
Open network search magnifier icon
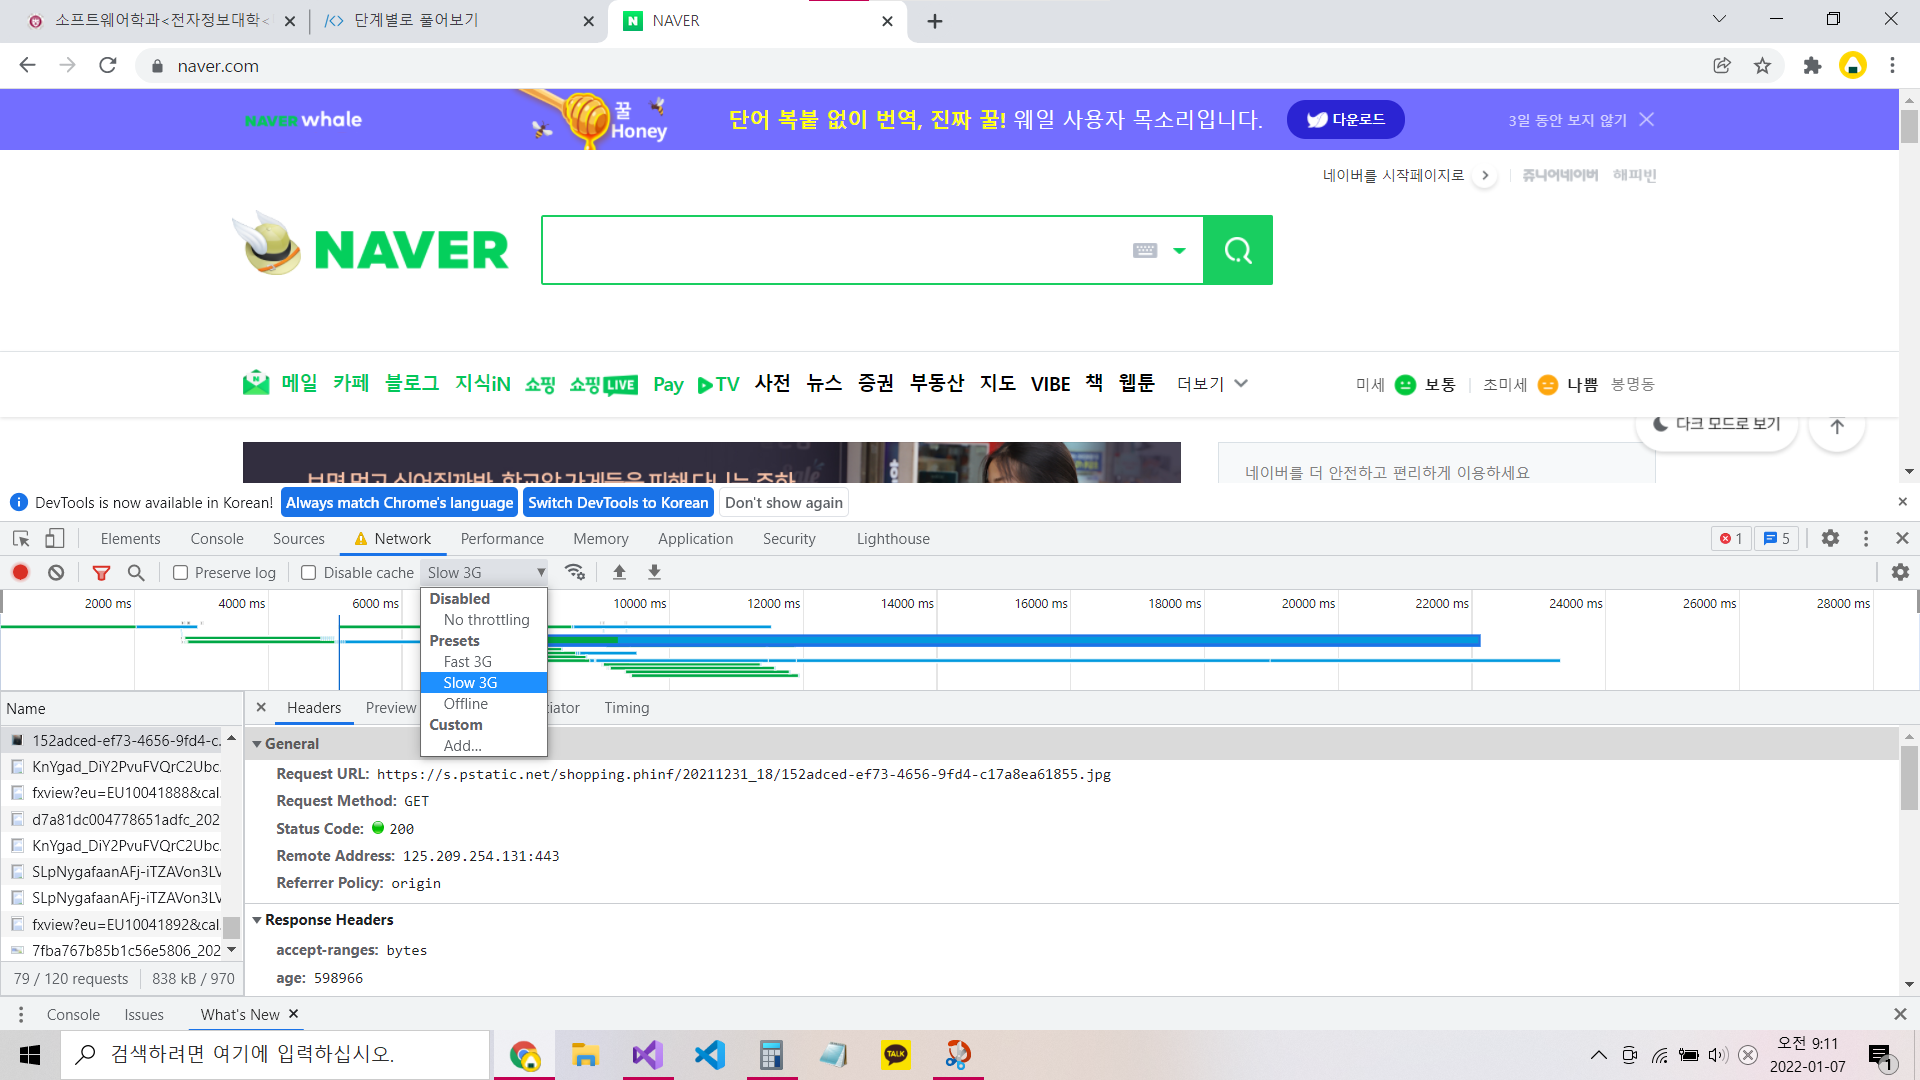click(136, 572)
